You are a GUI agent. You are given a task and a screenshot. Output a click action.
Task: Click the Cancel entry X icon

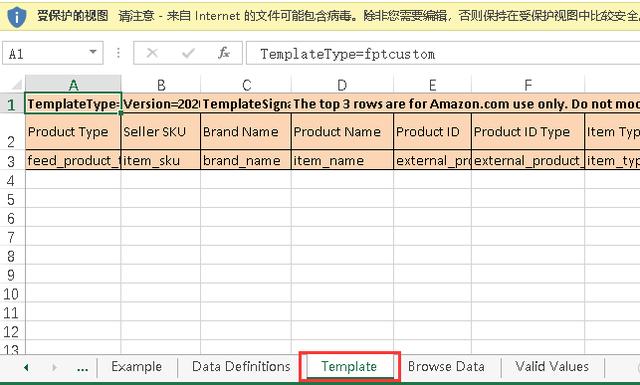[x=152, y=53]
